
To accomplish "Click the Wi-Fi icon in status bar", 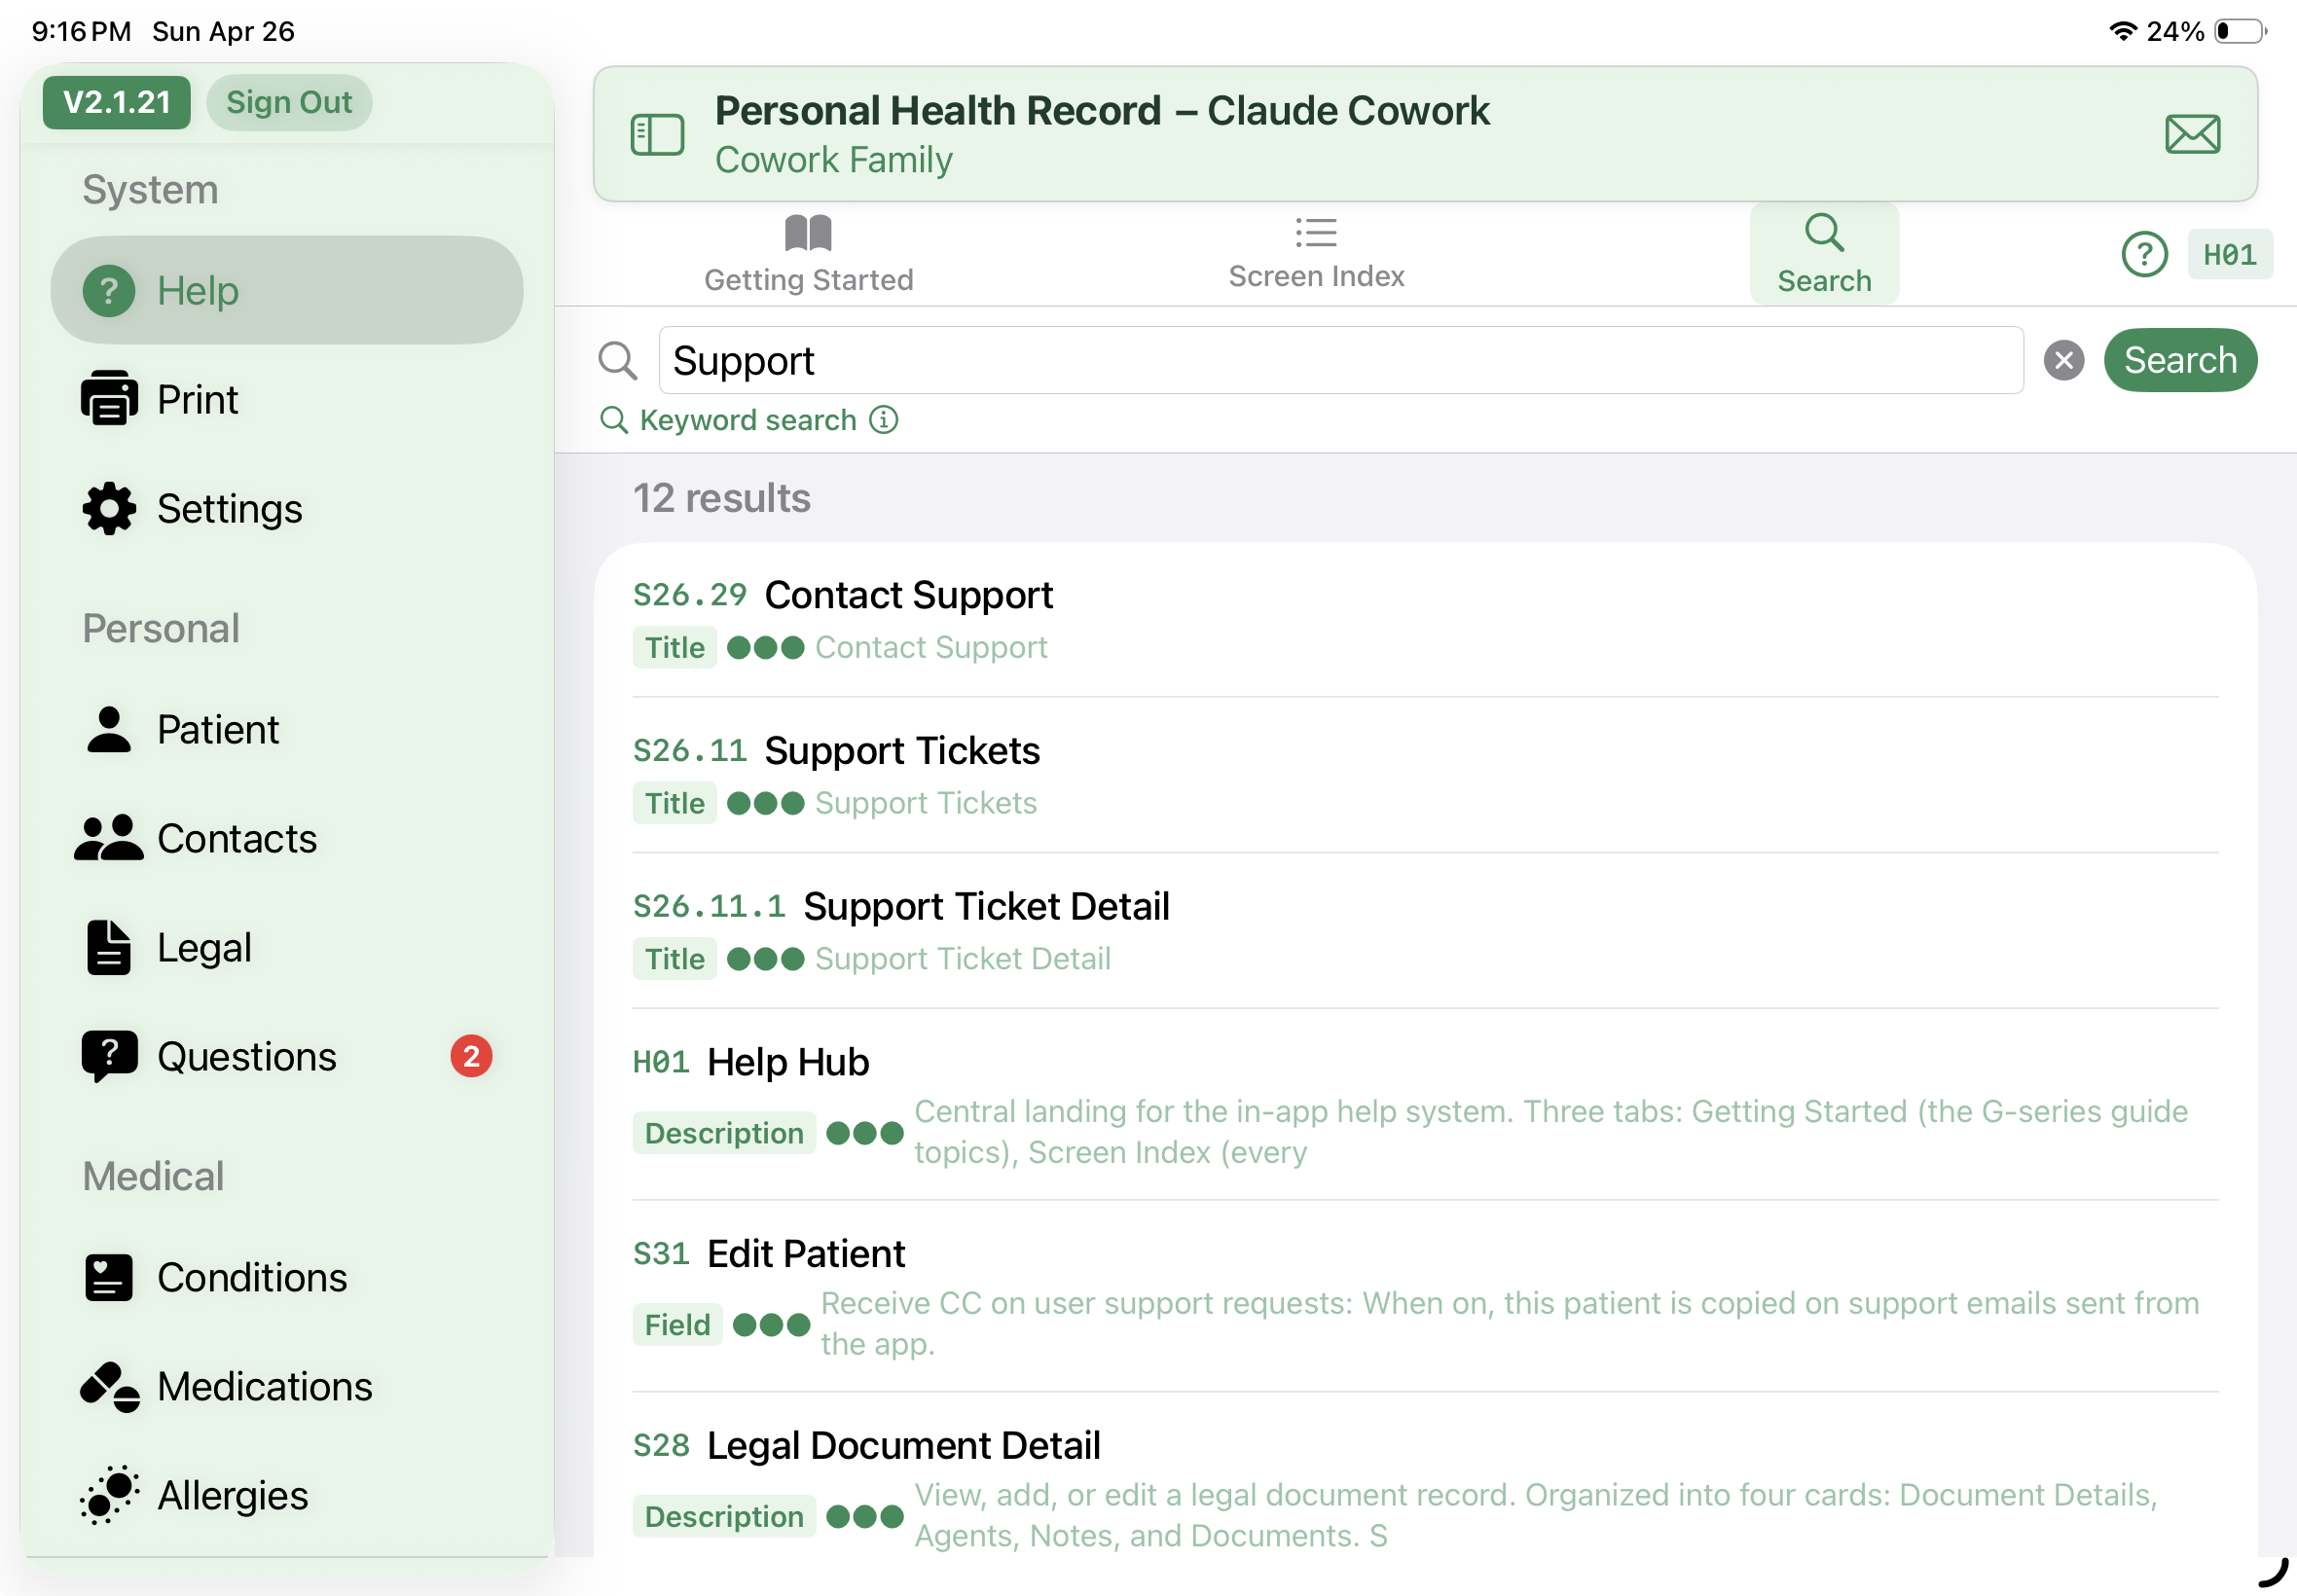I will click(2122, 31).
